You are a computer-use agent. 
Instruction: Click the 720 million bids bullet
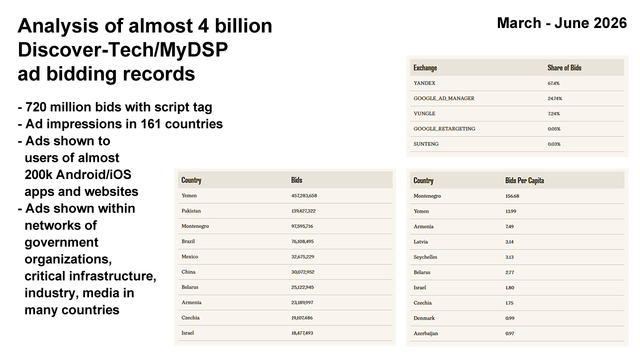(x=115, y=107)
